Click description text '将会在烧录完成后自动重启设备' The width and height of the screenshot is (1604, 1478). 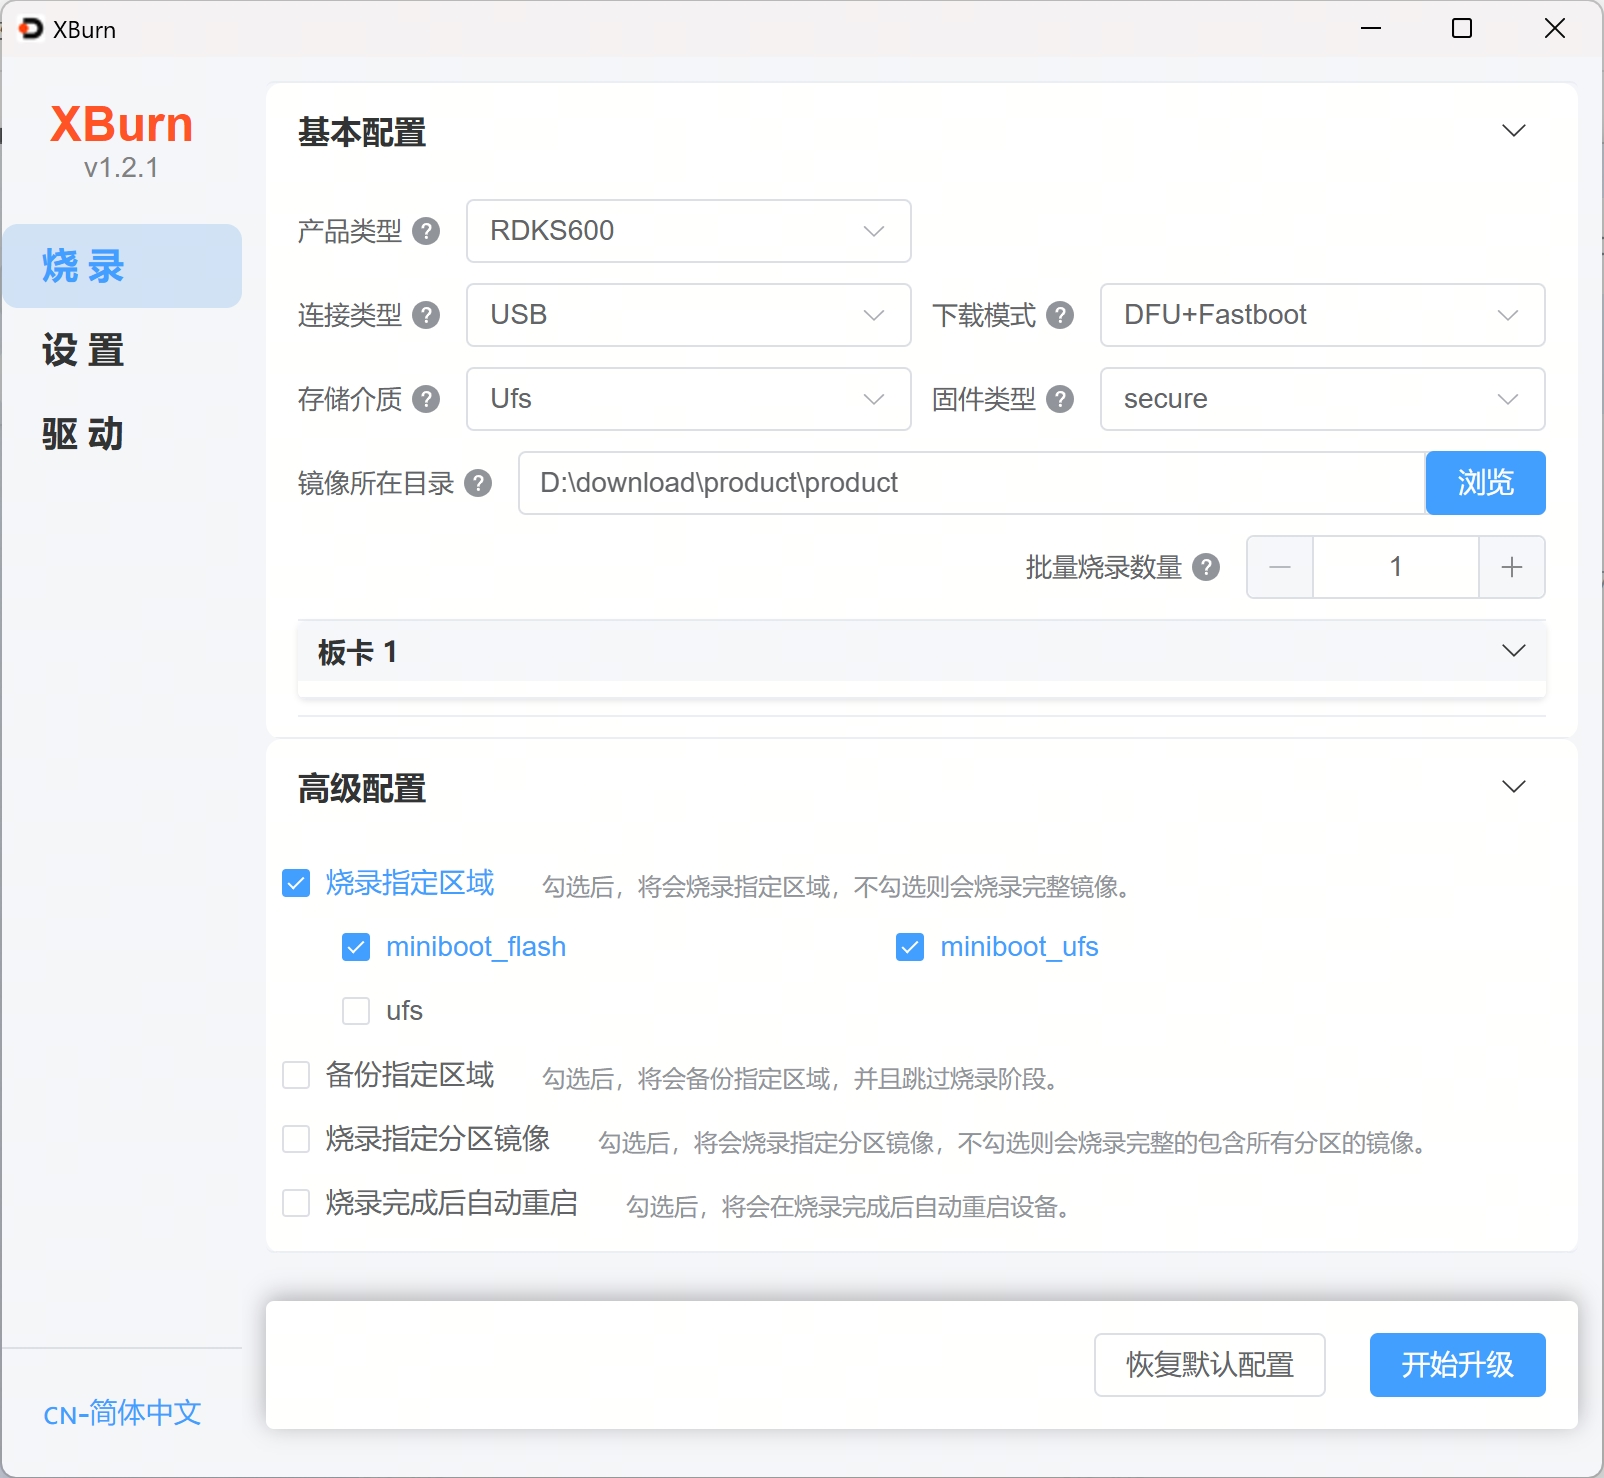pos(889,1207)
